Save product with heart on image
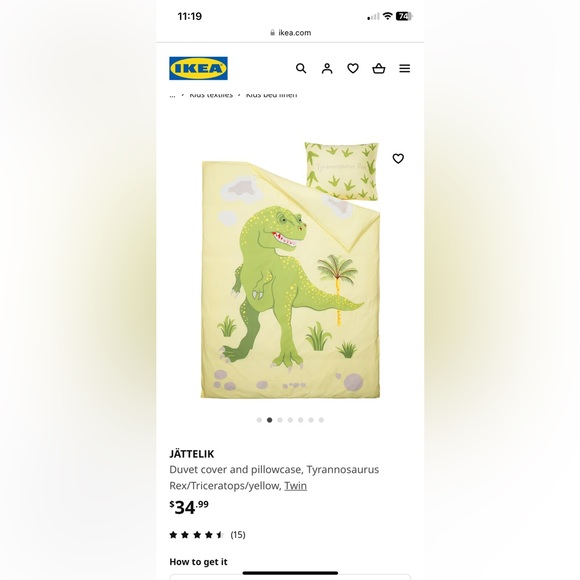 click(x=398, y=158)
